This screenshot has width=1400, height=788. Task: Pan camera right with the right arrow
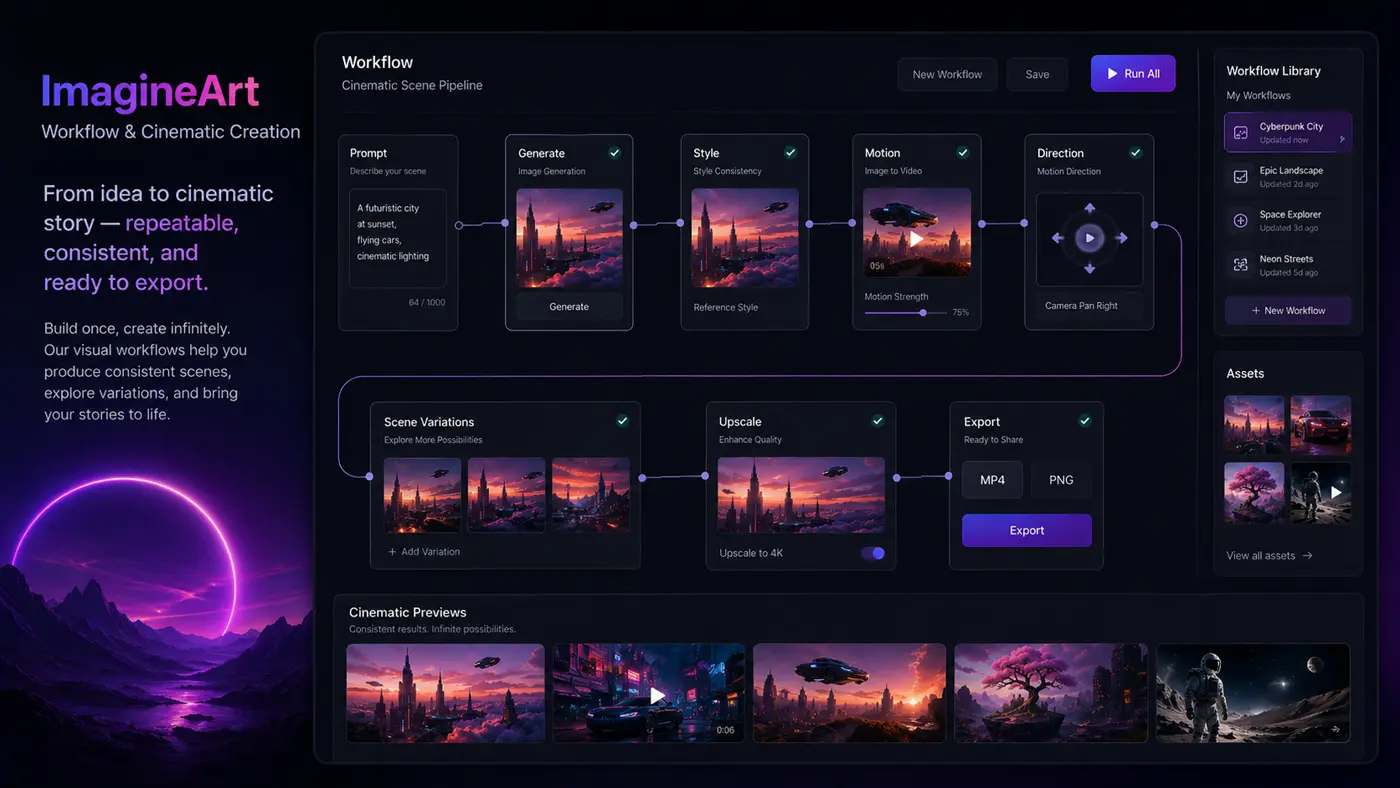click(x=1122, y=238)
